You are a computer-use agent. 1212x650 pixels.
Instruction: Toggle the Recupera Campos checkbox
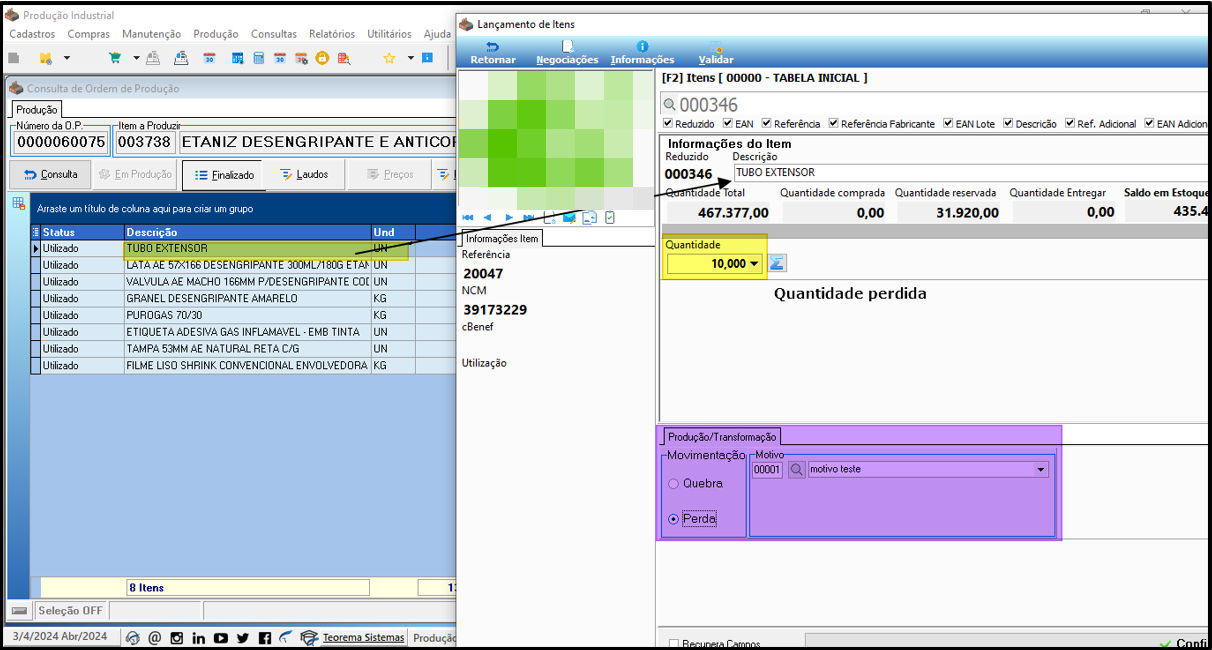[x=674, y=643]
